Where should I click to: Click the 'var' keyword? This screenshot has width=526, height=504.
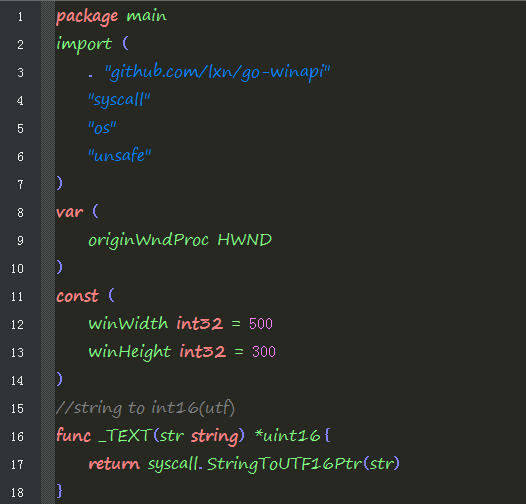pyautogui.click(x=70, y=212)
